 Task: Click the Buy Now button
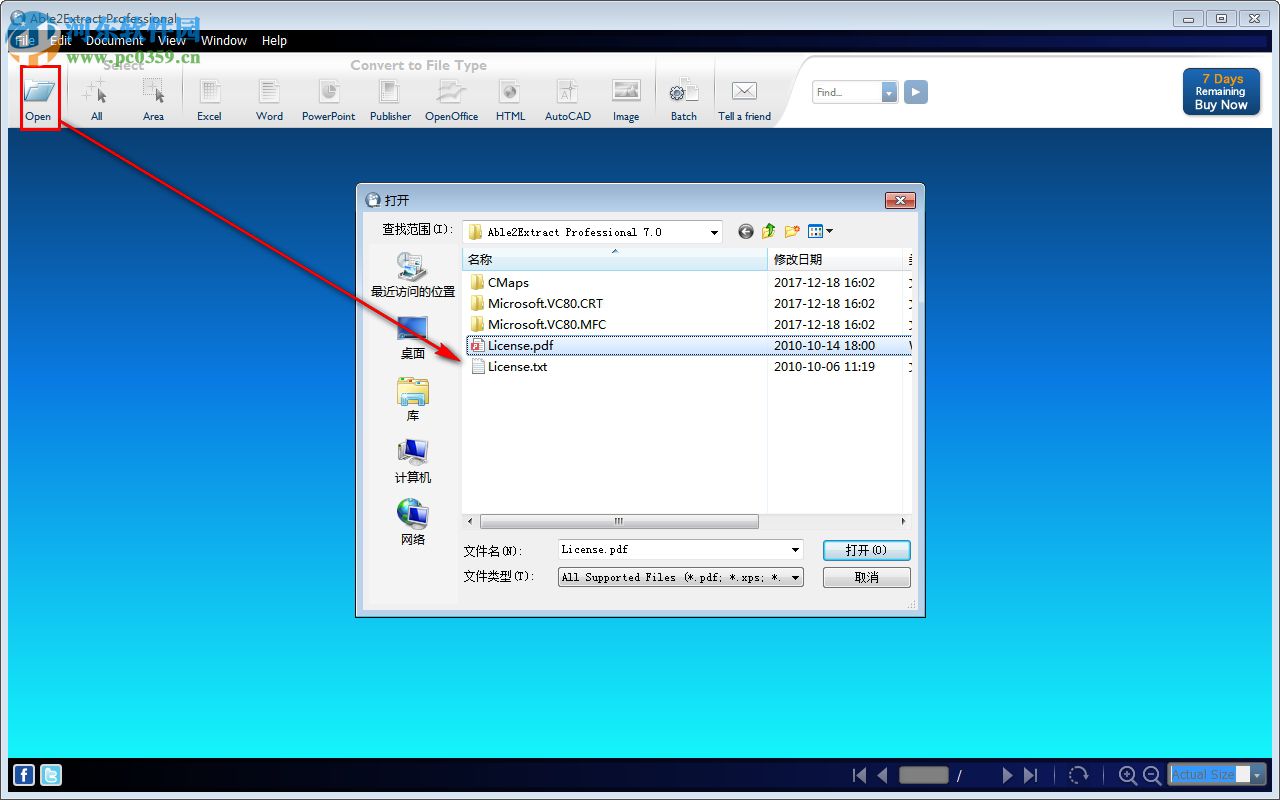click(1221, 92)
